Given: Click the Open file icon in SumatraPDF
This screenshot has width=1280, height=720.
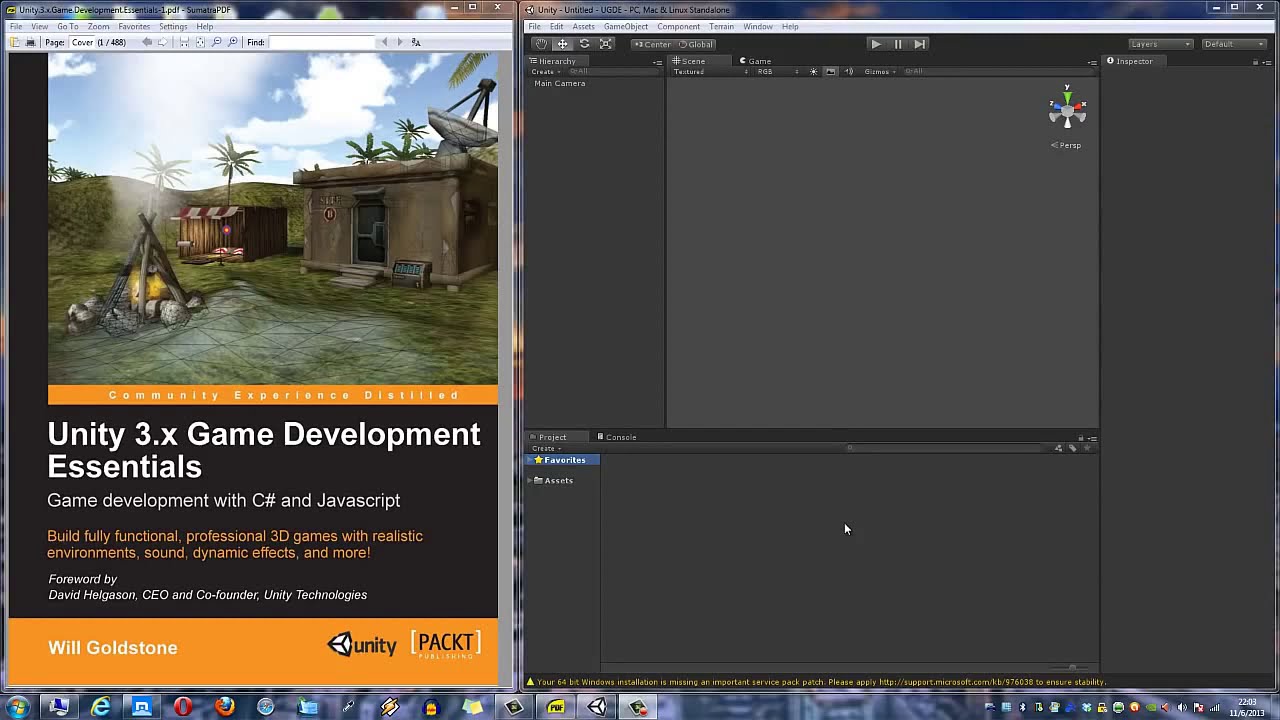Looking at the screenshot, I should click(16, 42).
